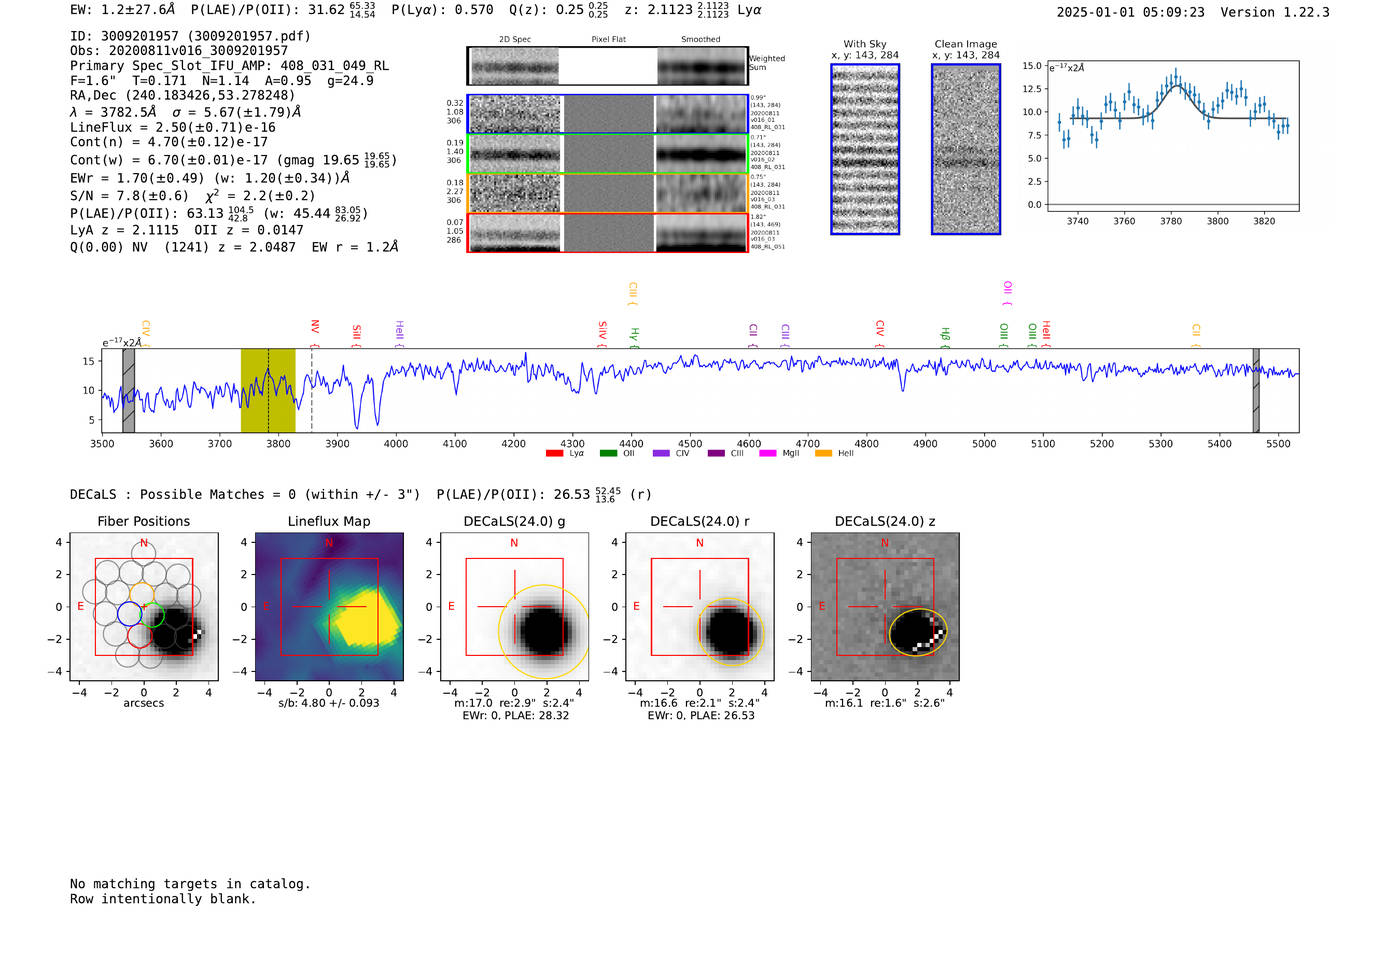Click the blue fiber circle in Fiber Positions
This screenshot has height=953, width=1400.
point(130,615)
